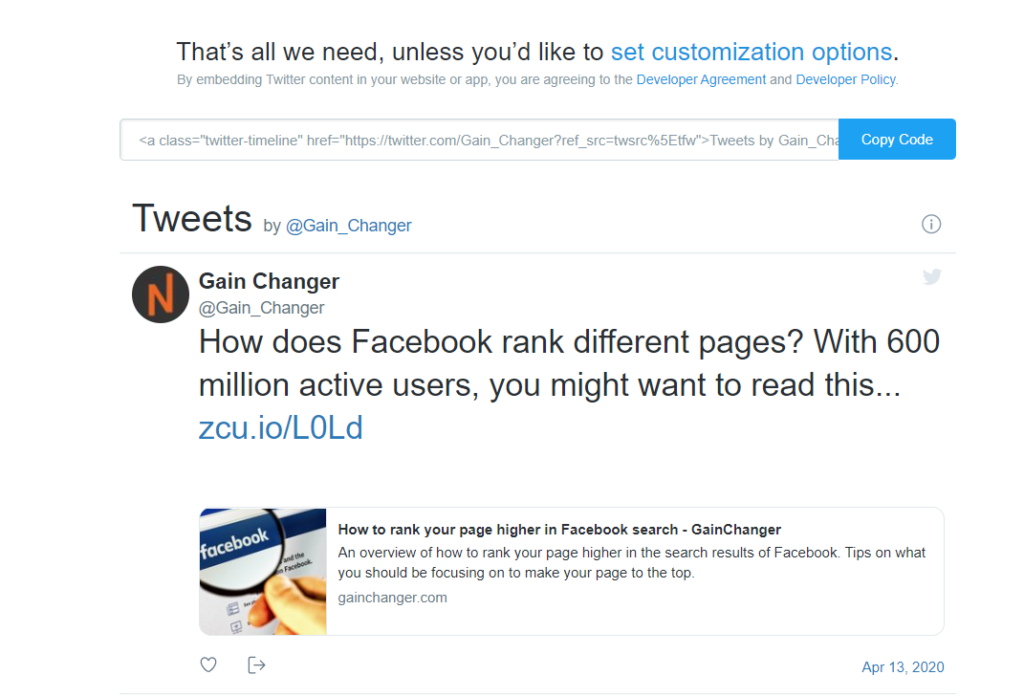The width and height of the screenshot is (1024, 697).
Task: Click the share icon below the tweet
Action: point(256,665)
